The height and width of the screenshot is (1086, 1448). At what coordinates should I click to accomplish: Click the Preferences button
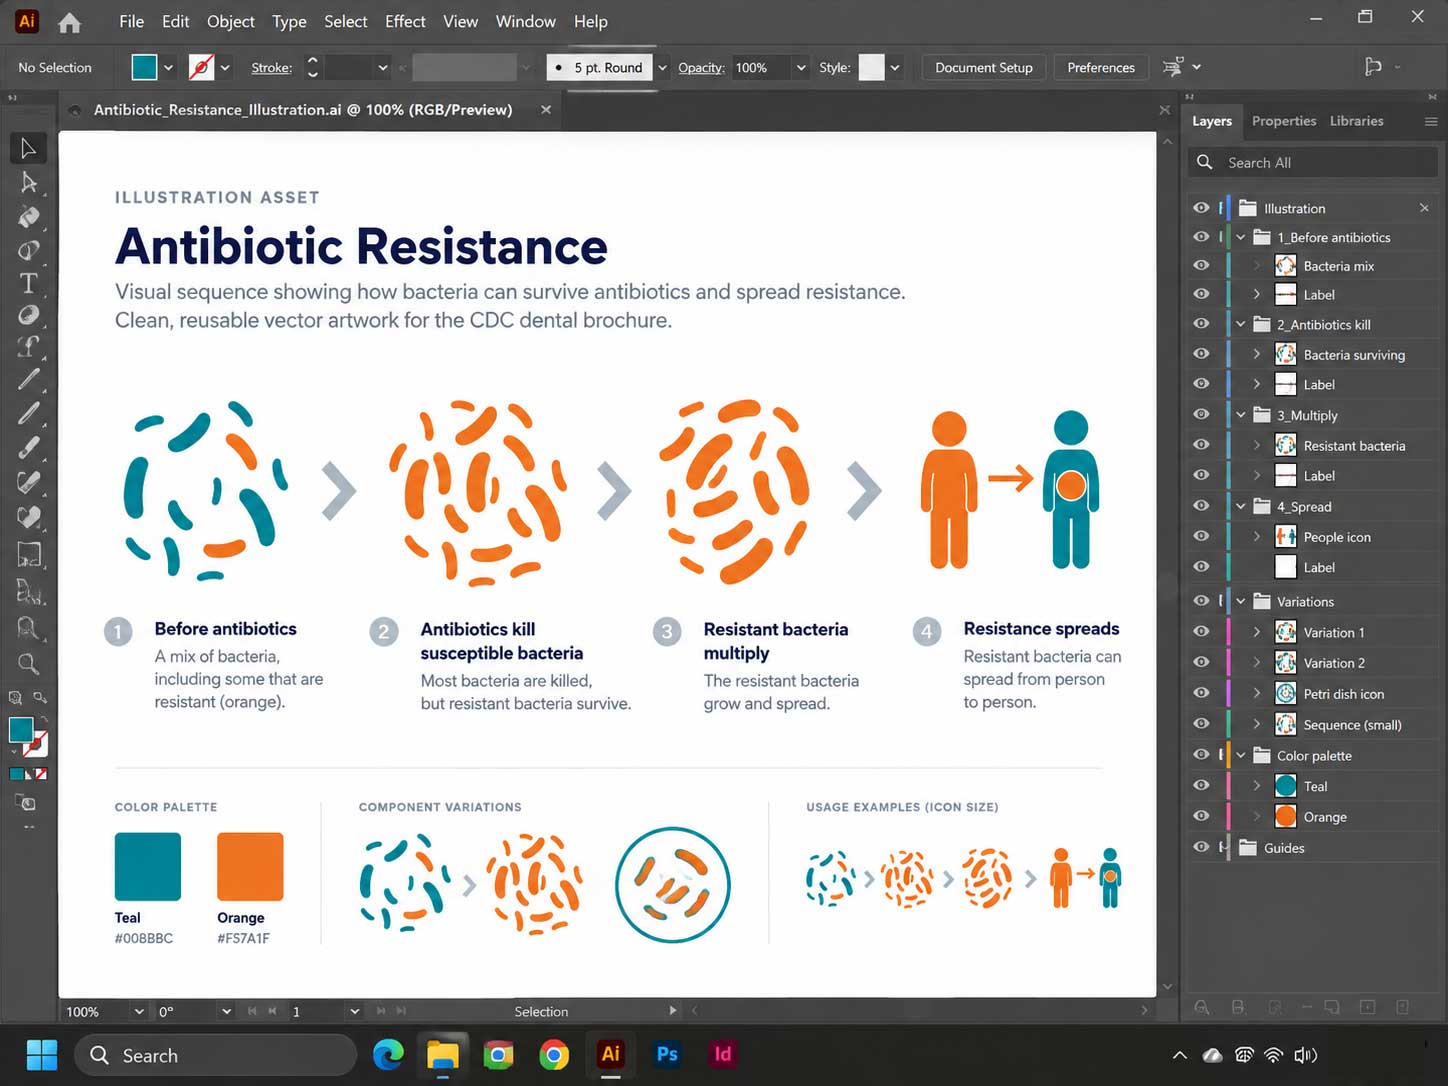(1101, 67)
